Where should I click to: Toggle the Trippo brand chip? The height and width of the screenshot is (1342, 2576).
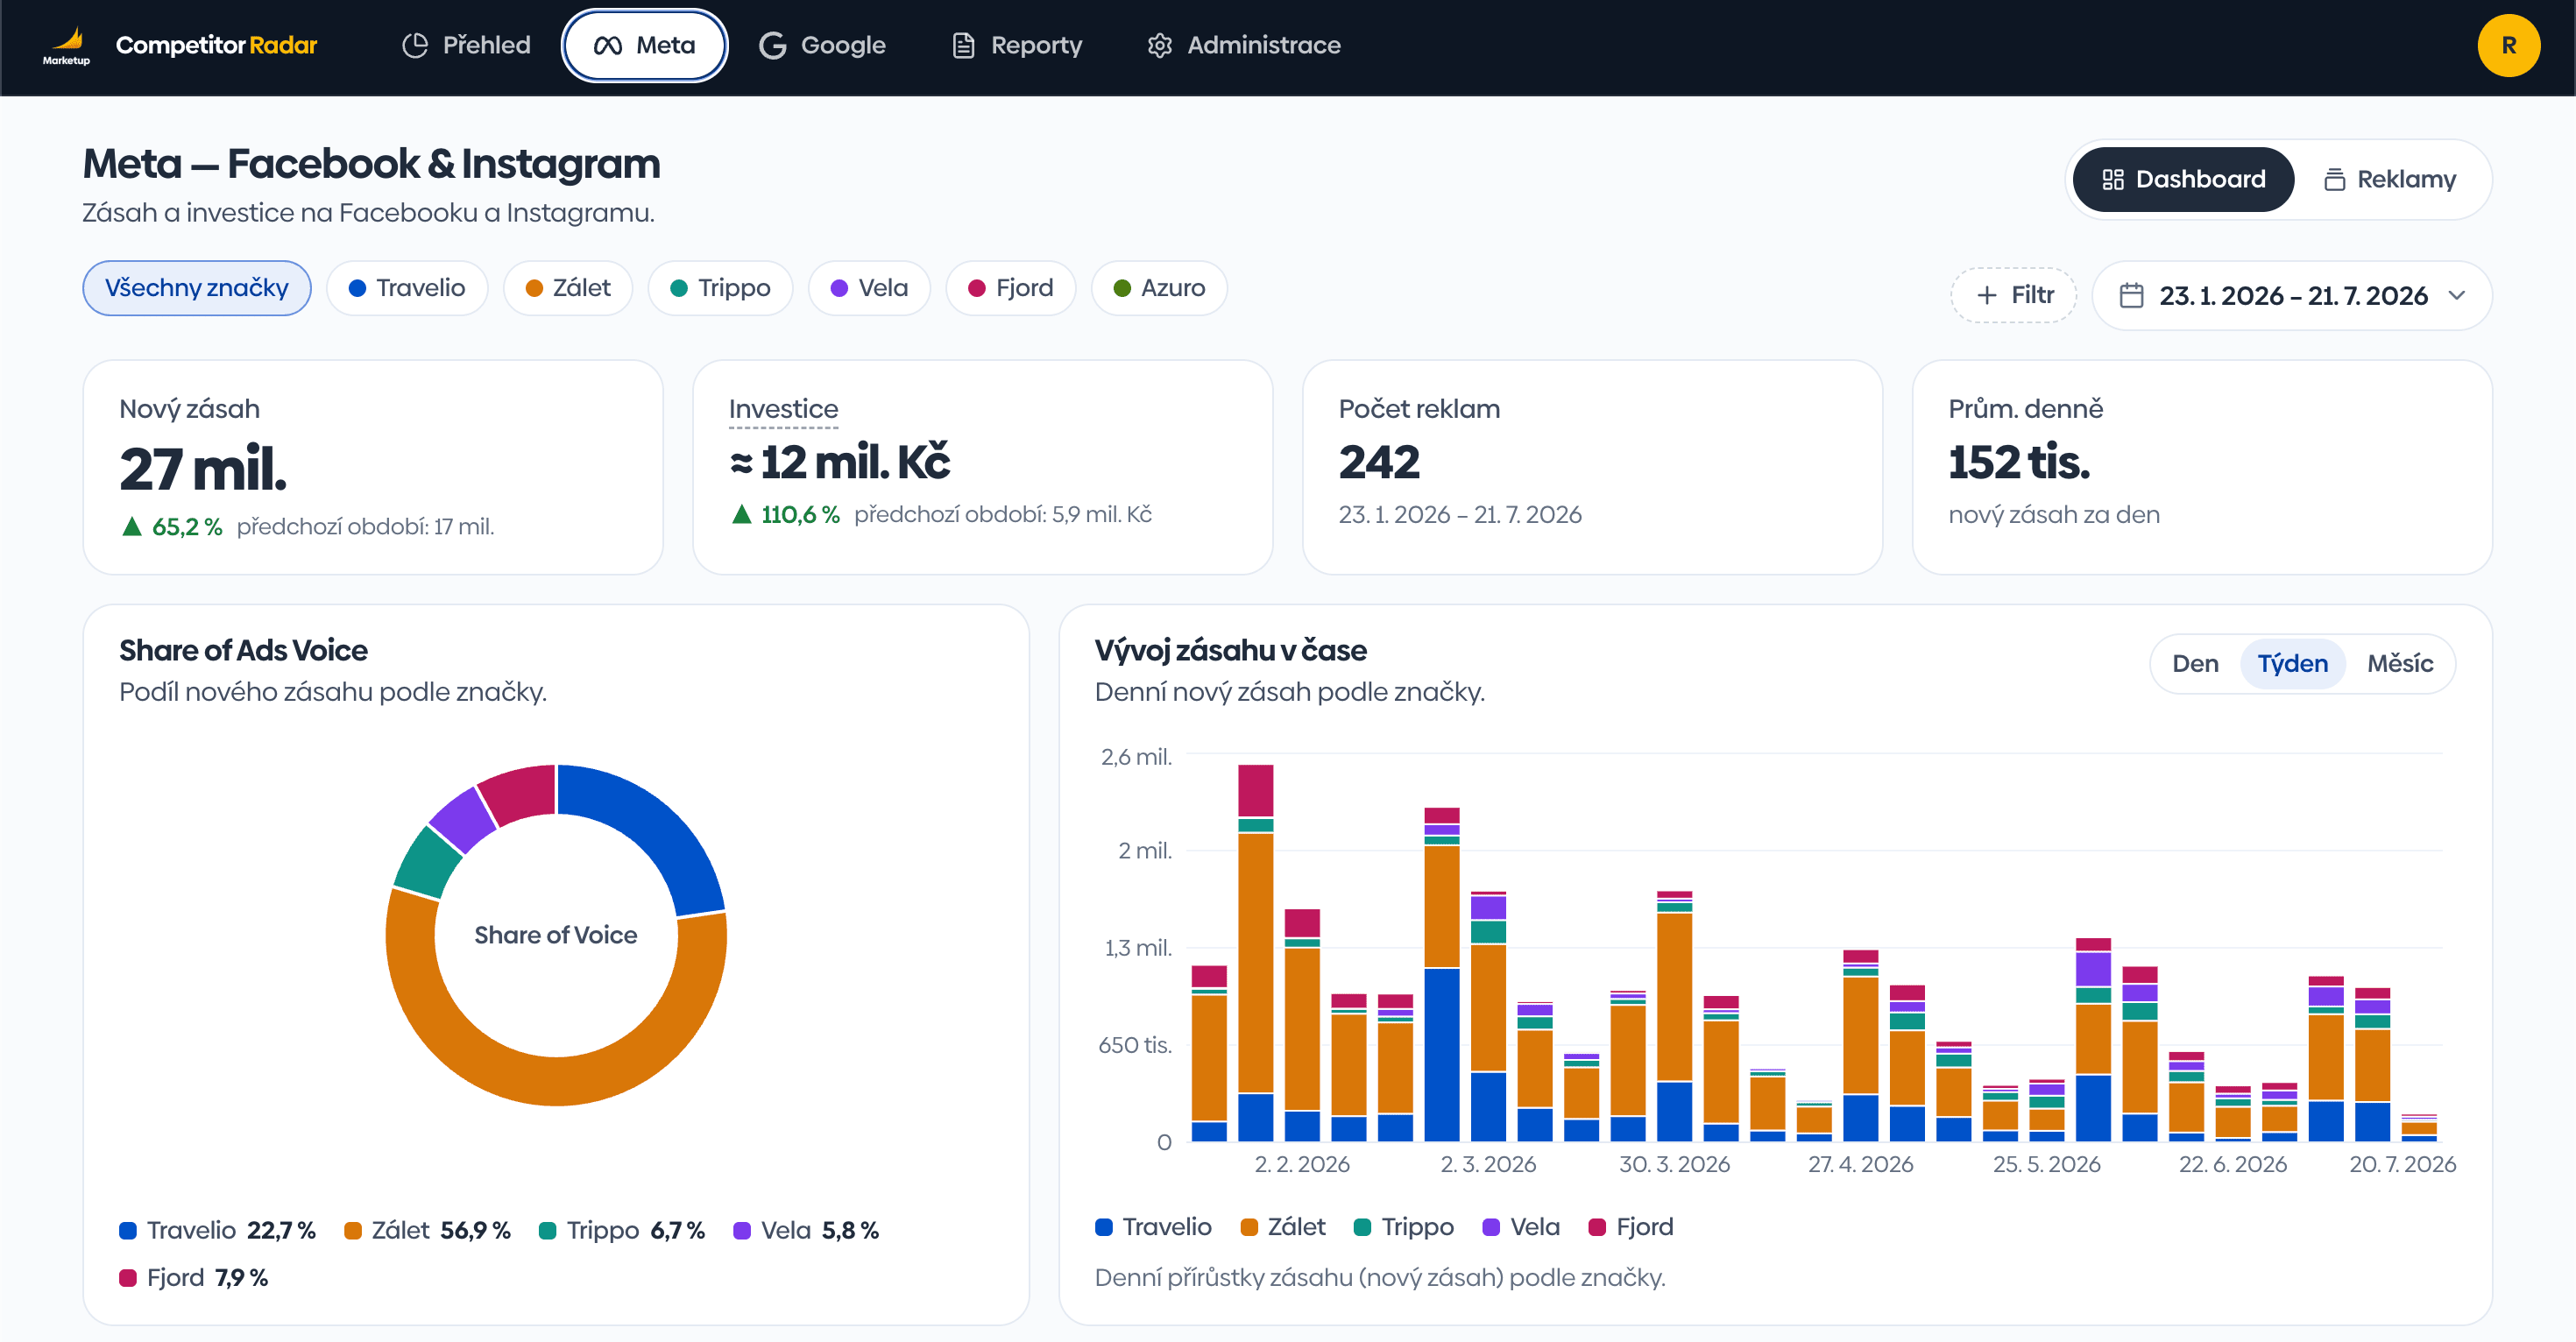pyautogui.click(x=720, y=288)
